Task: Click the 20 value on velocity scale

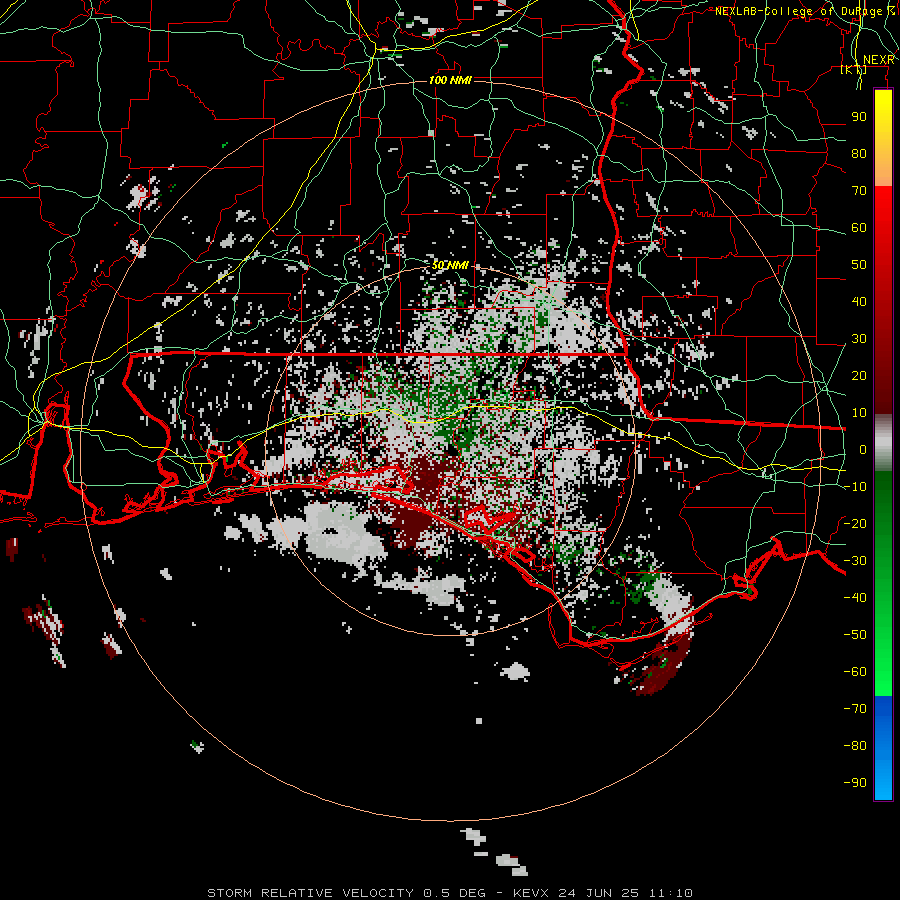Action: (x=859, y=376)
